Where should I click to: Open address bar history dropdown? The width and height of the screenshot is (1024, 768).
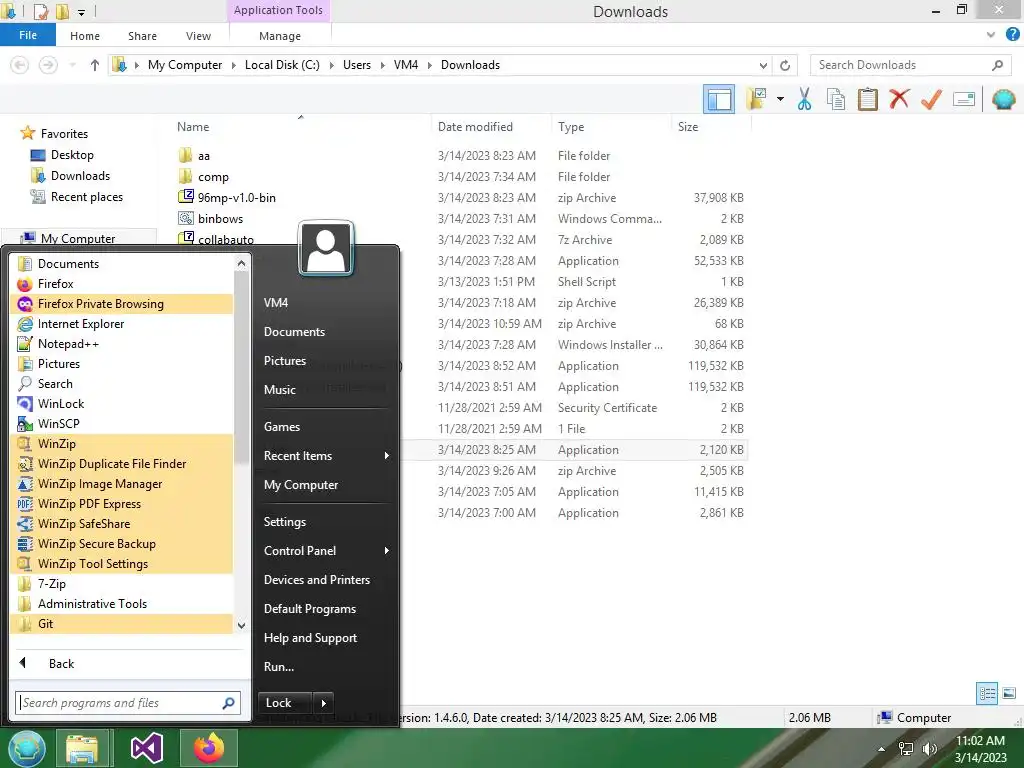[x=763, y=65]
